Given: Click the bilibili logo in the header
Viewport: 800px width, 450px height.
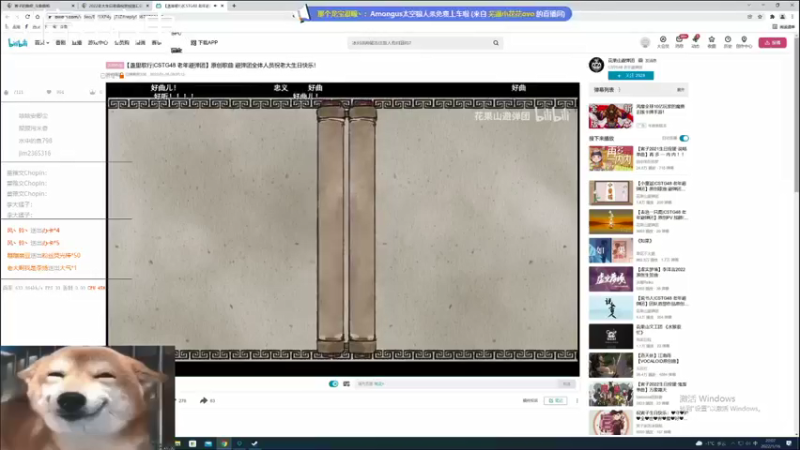Looking at the screenshot, I should (17, 43).
